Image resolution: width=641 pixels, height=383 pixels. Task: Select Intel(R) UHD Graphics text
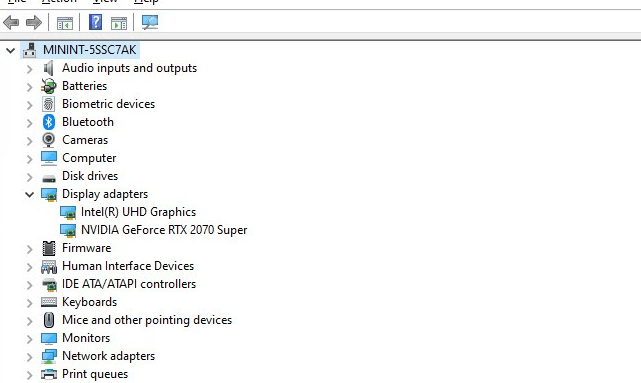[x=138, y=212]
